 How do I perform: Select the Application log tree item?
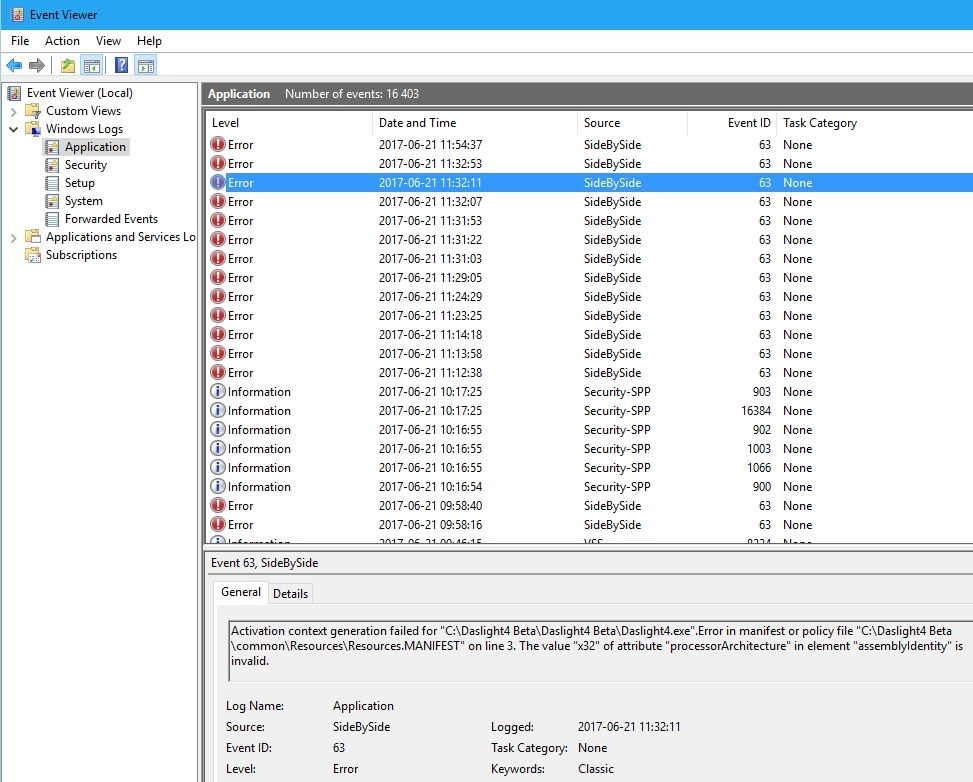click(x=95, y=147)
